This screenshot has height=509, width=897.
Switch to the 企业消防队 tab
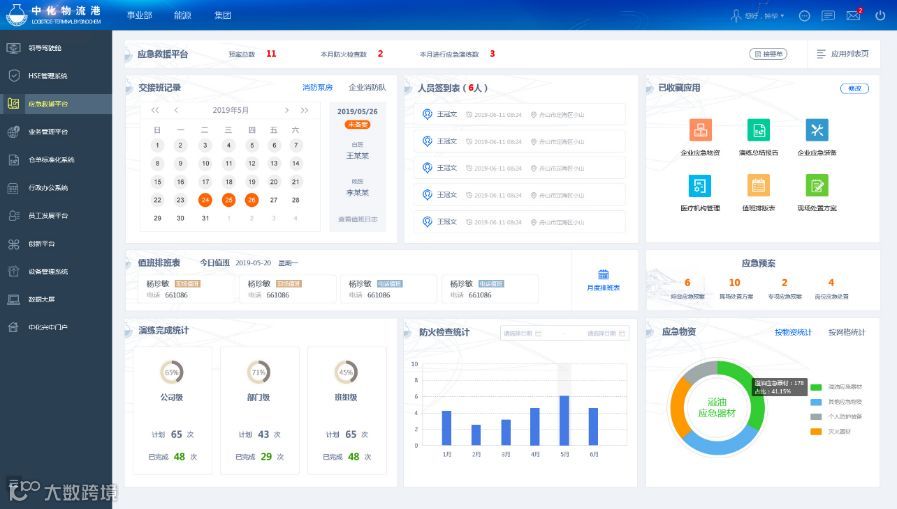(x=367, y=88)
